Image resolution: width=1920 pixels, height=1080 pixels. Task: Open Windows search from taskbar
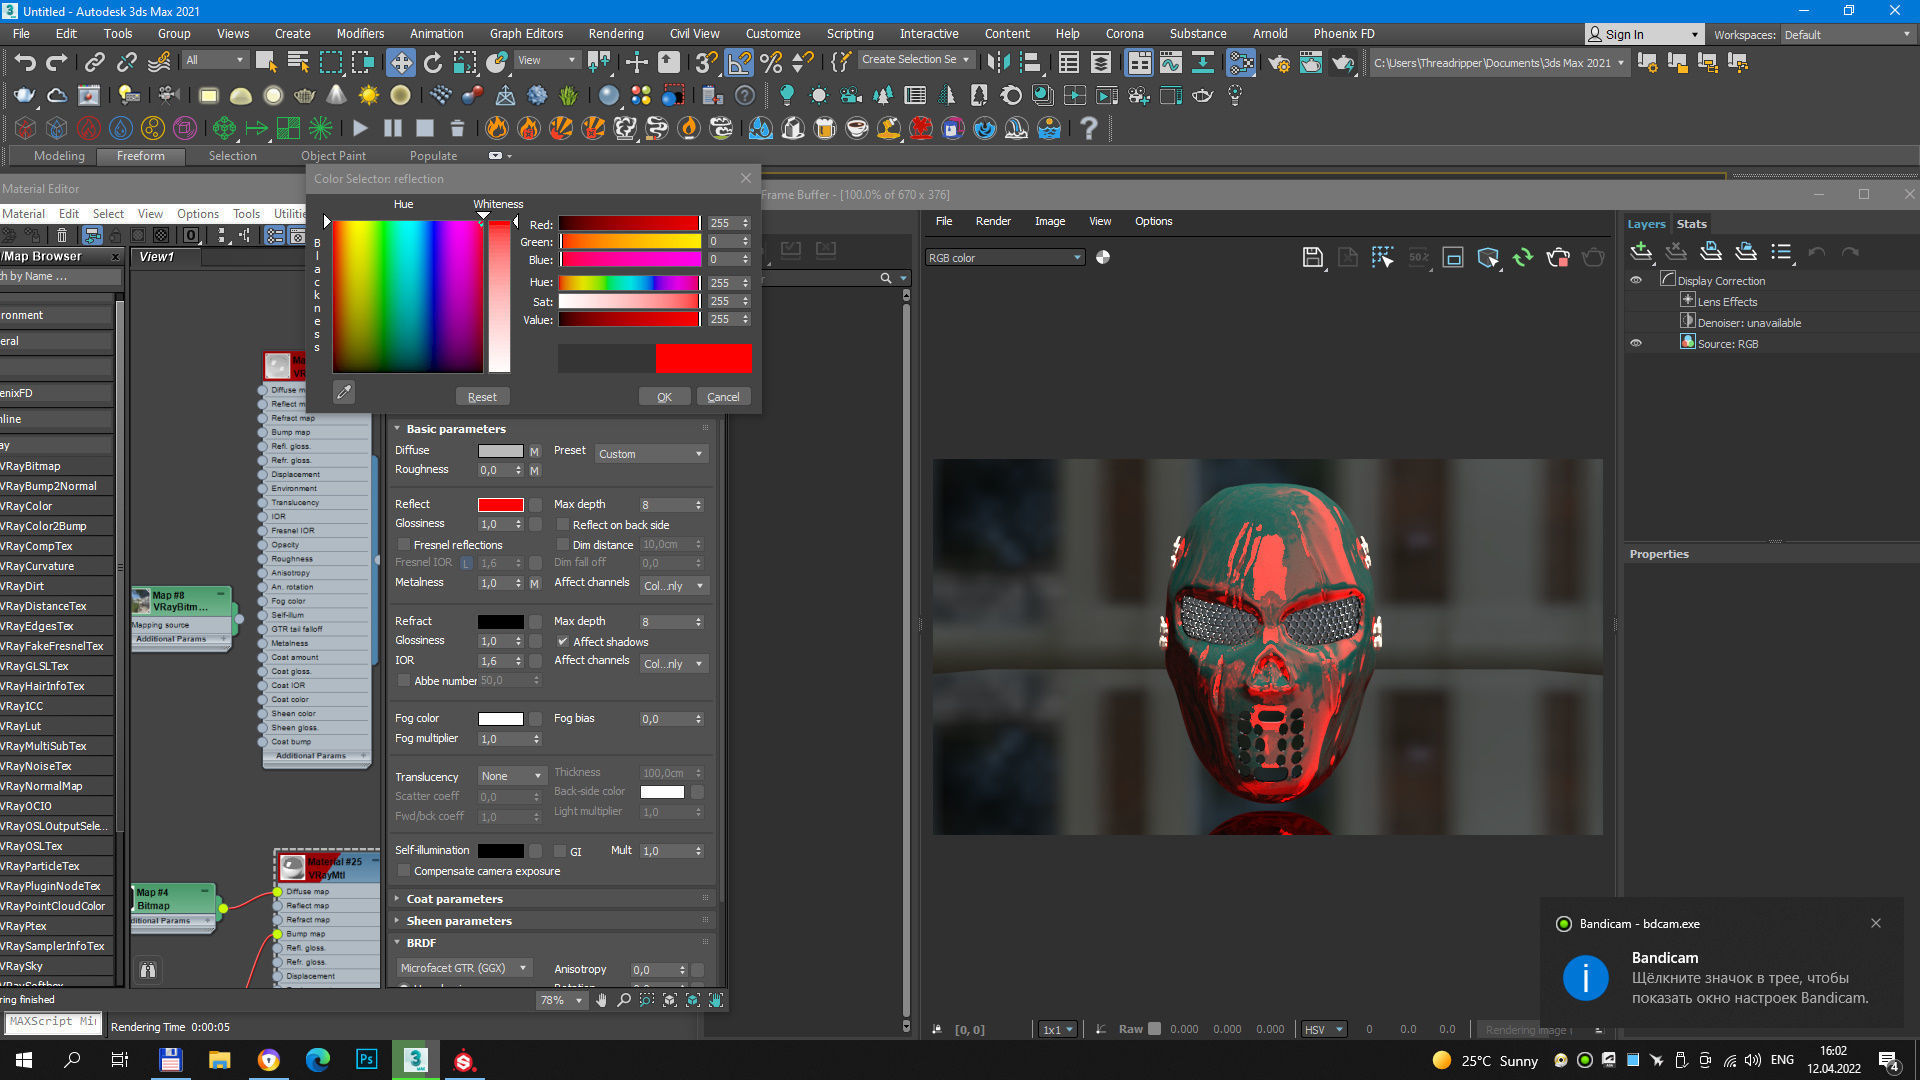point(72,1060)
